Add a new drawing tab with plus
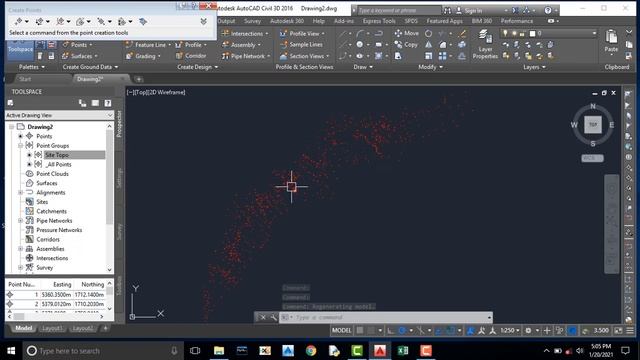This screenshot has width=640, height=360. (x=139, y=79)
